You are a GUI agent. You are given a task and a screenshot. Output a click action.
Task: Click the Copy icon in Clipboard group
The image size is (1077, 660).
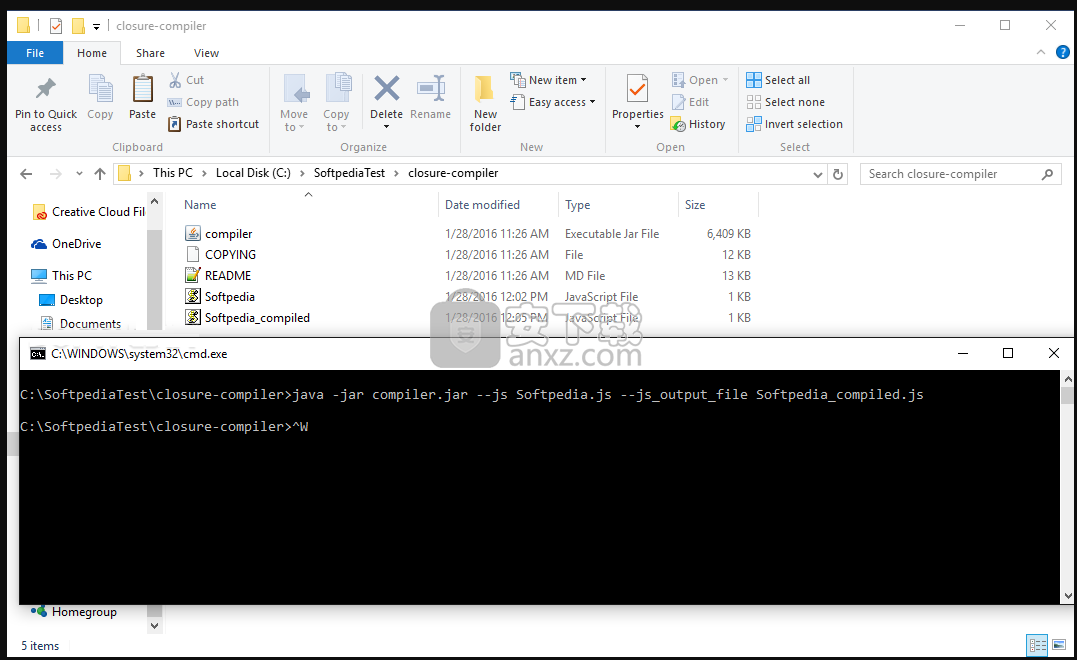(100, 89)
